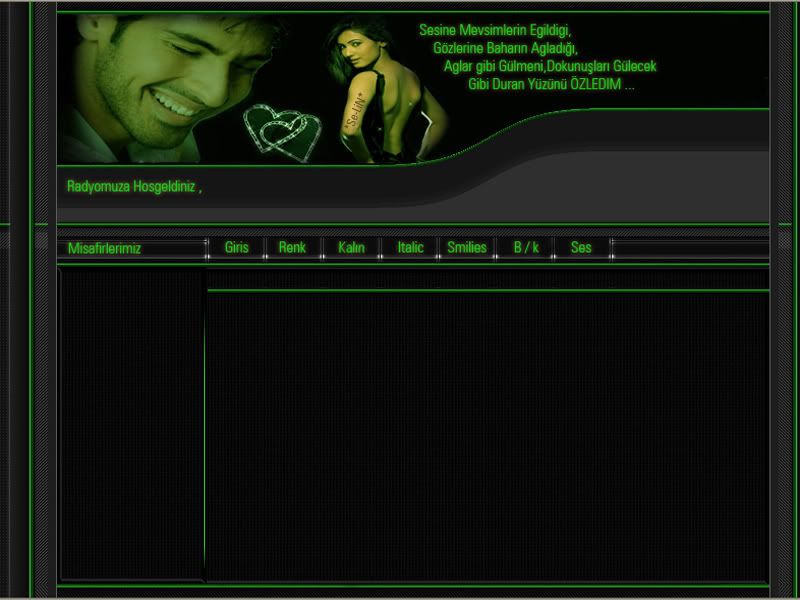Click the glowing double hearts icon

pyautogui.click(x=283, y=132)
